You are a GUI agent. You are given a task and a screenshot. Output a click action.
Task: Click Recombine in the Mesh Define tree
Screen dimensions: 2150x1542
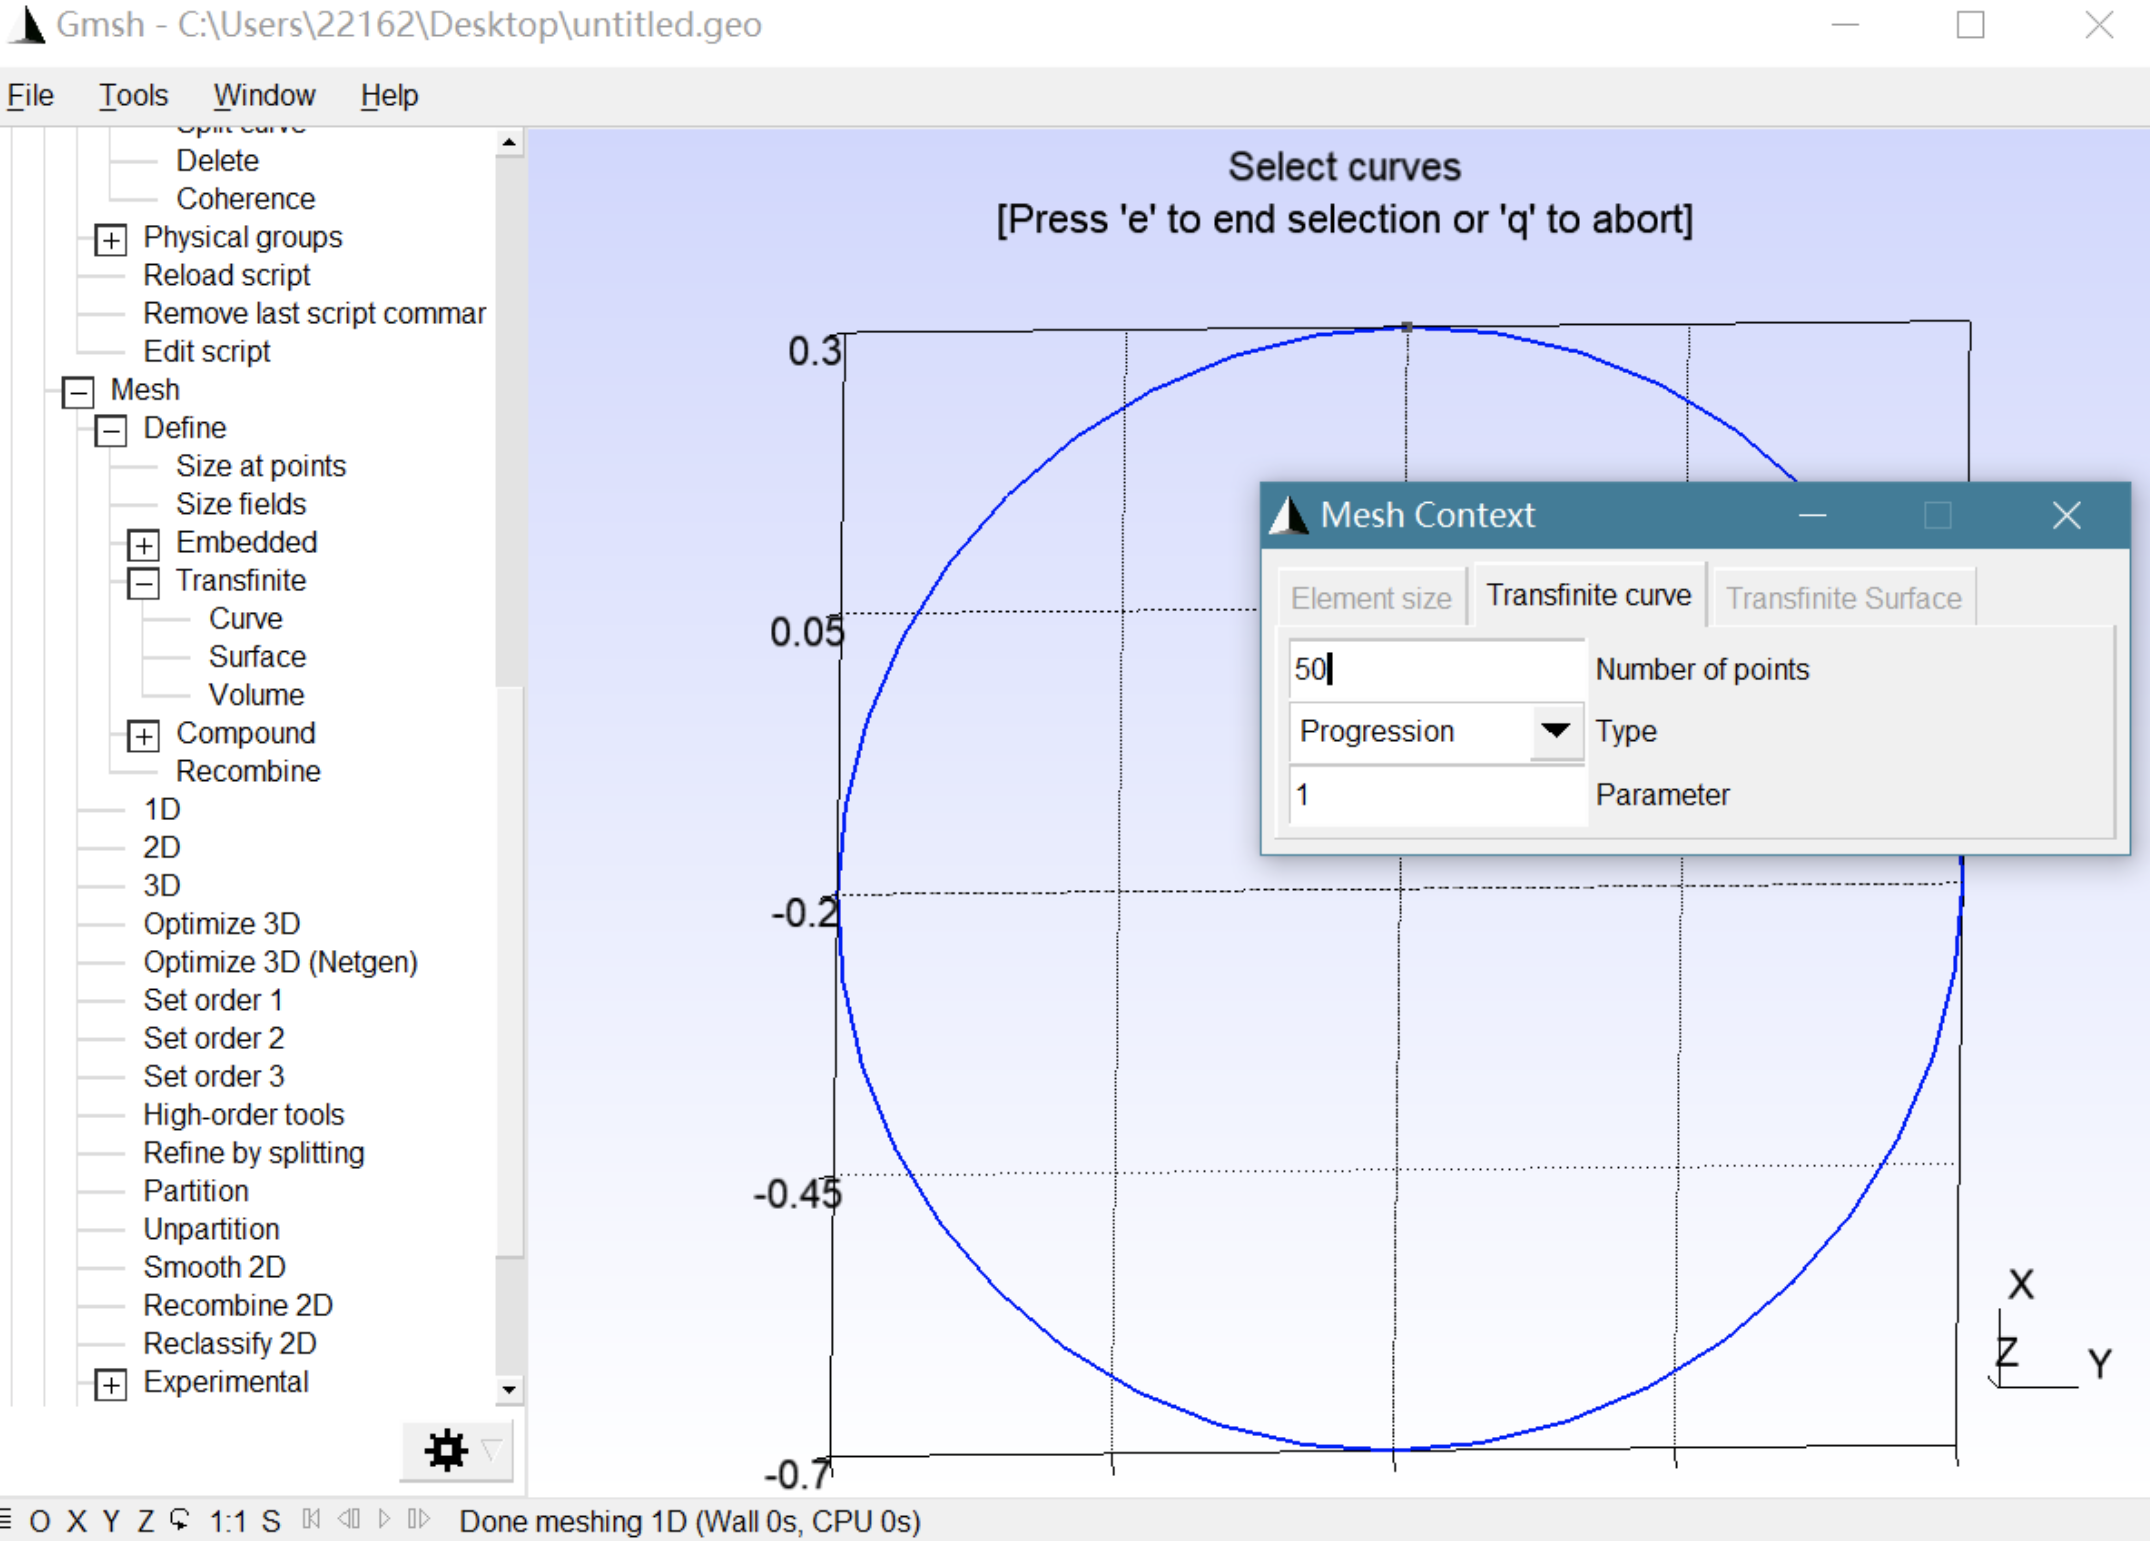(248, 771)
